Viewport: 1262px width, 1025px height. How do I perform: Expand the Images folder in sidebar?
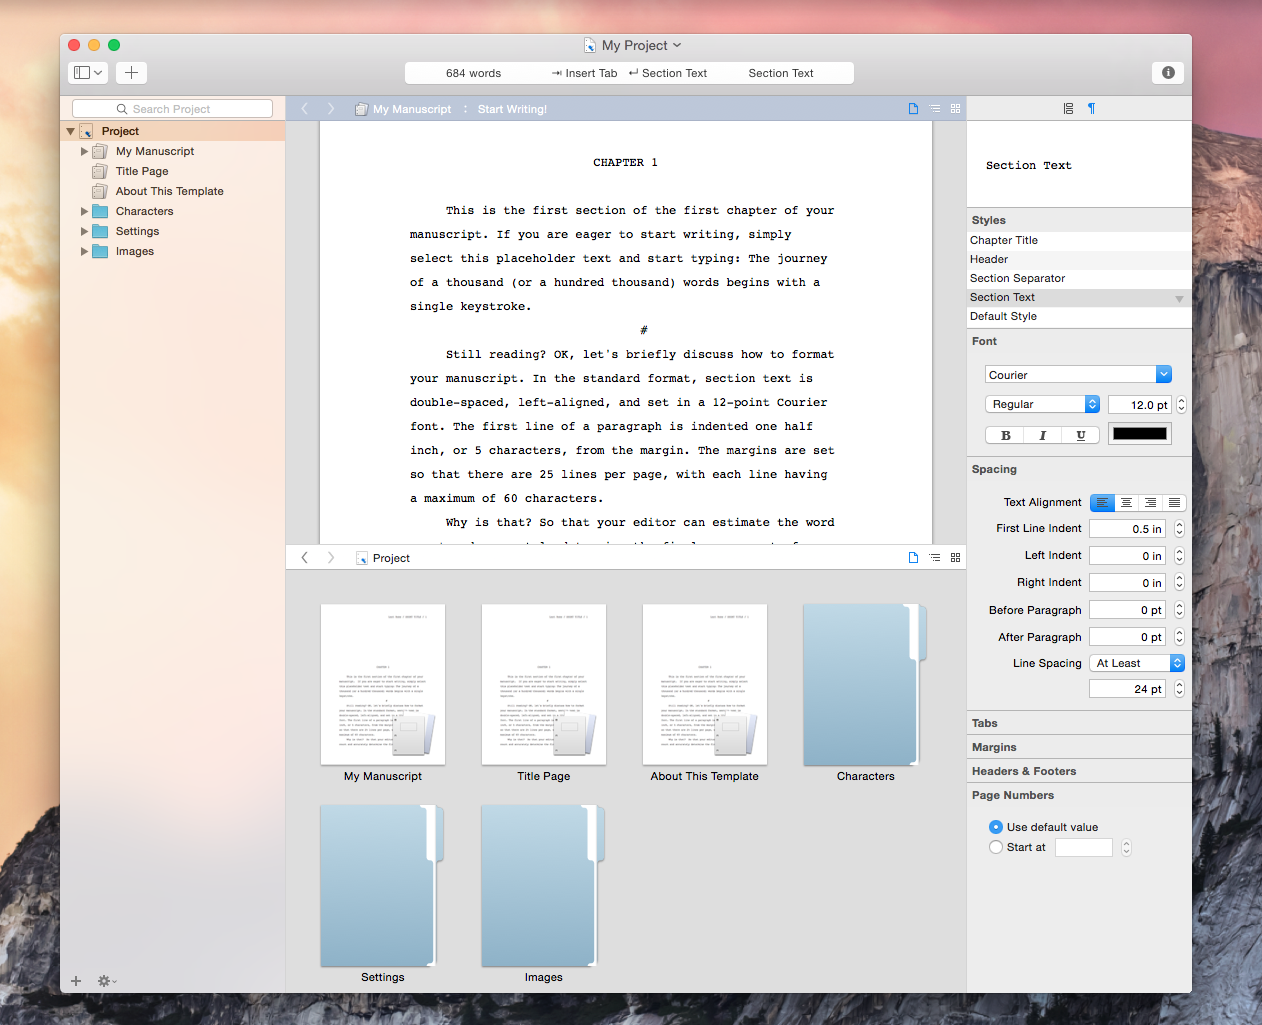84,251
